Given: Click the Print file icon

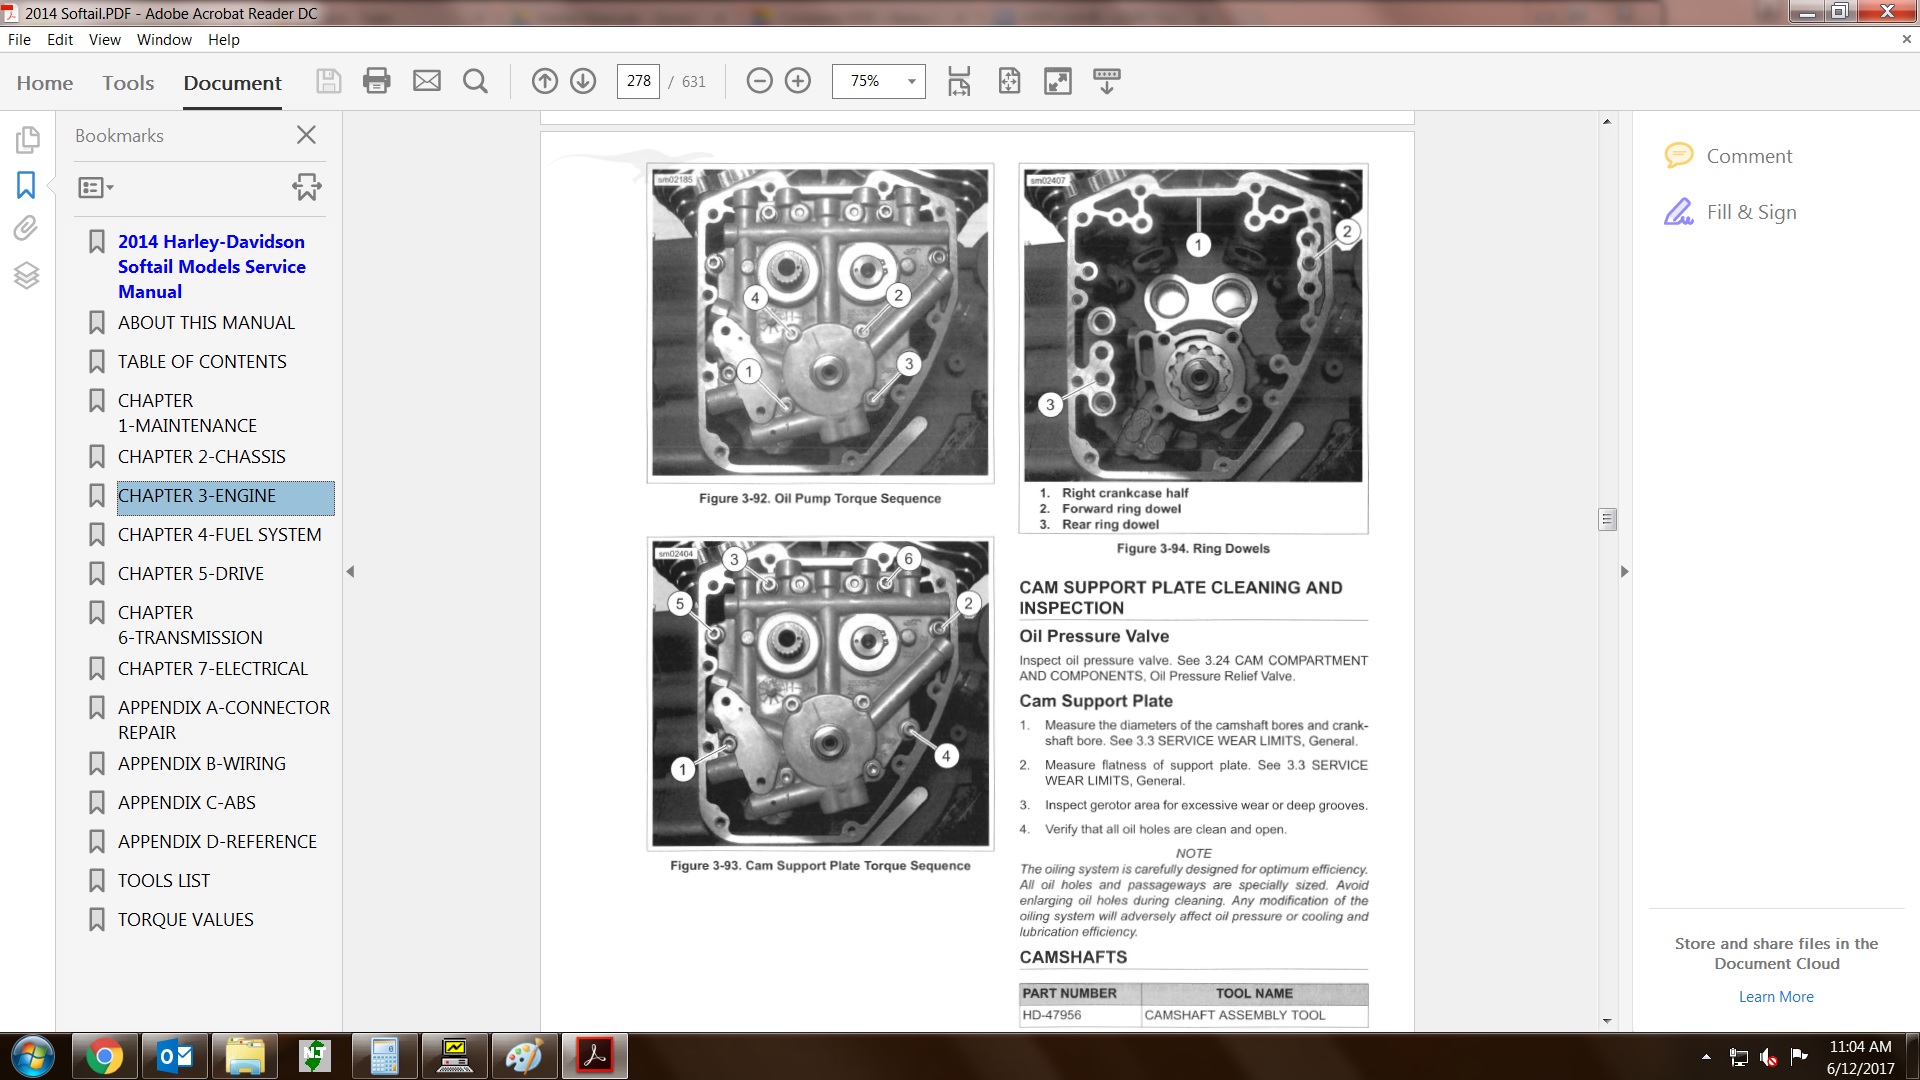Looking at the screenshot, I should pyautogui.click(x=377, y=81).
